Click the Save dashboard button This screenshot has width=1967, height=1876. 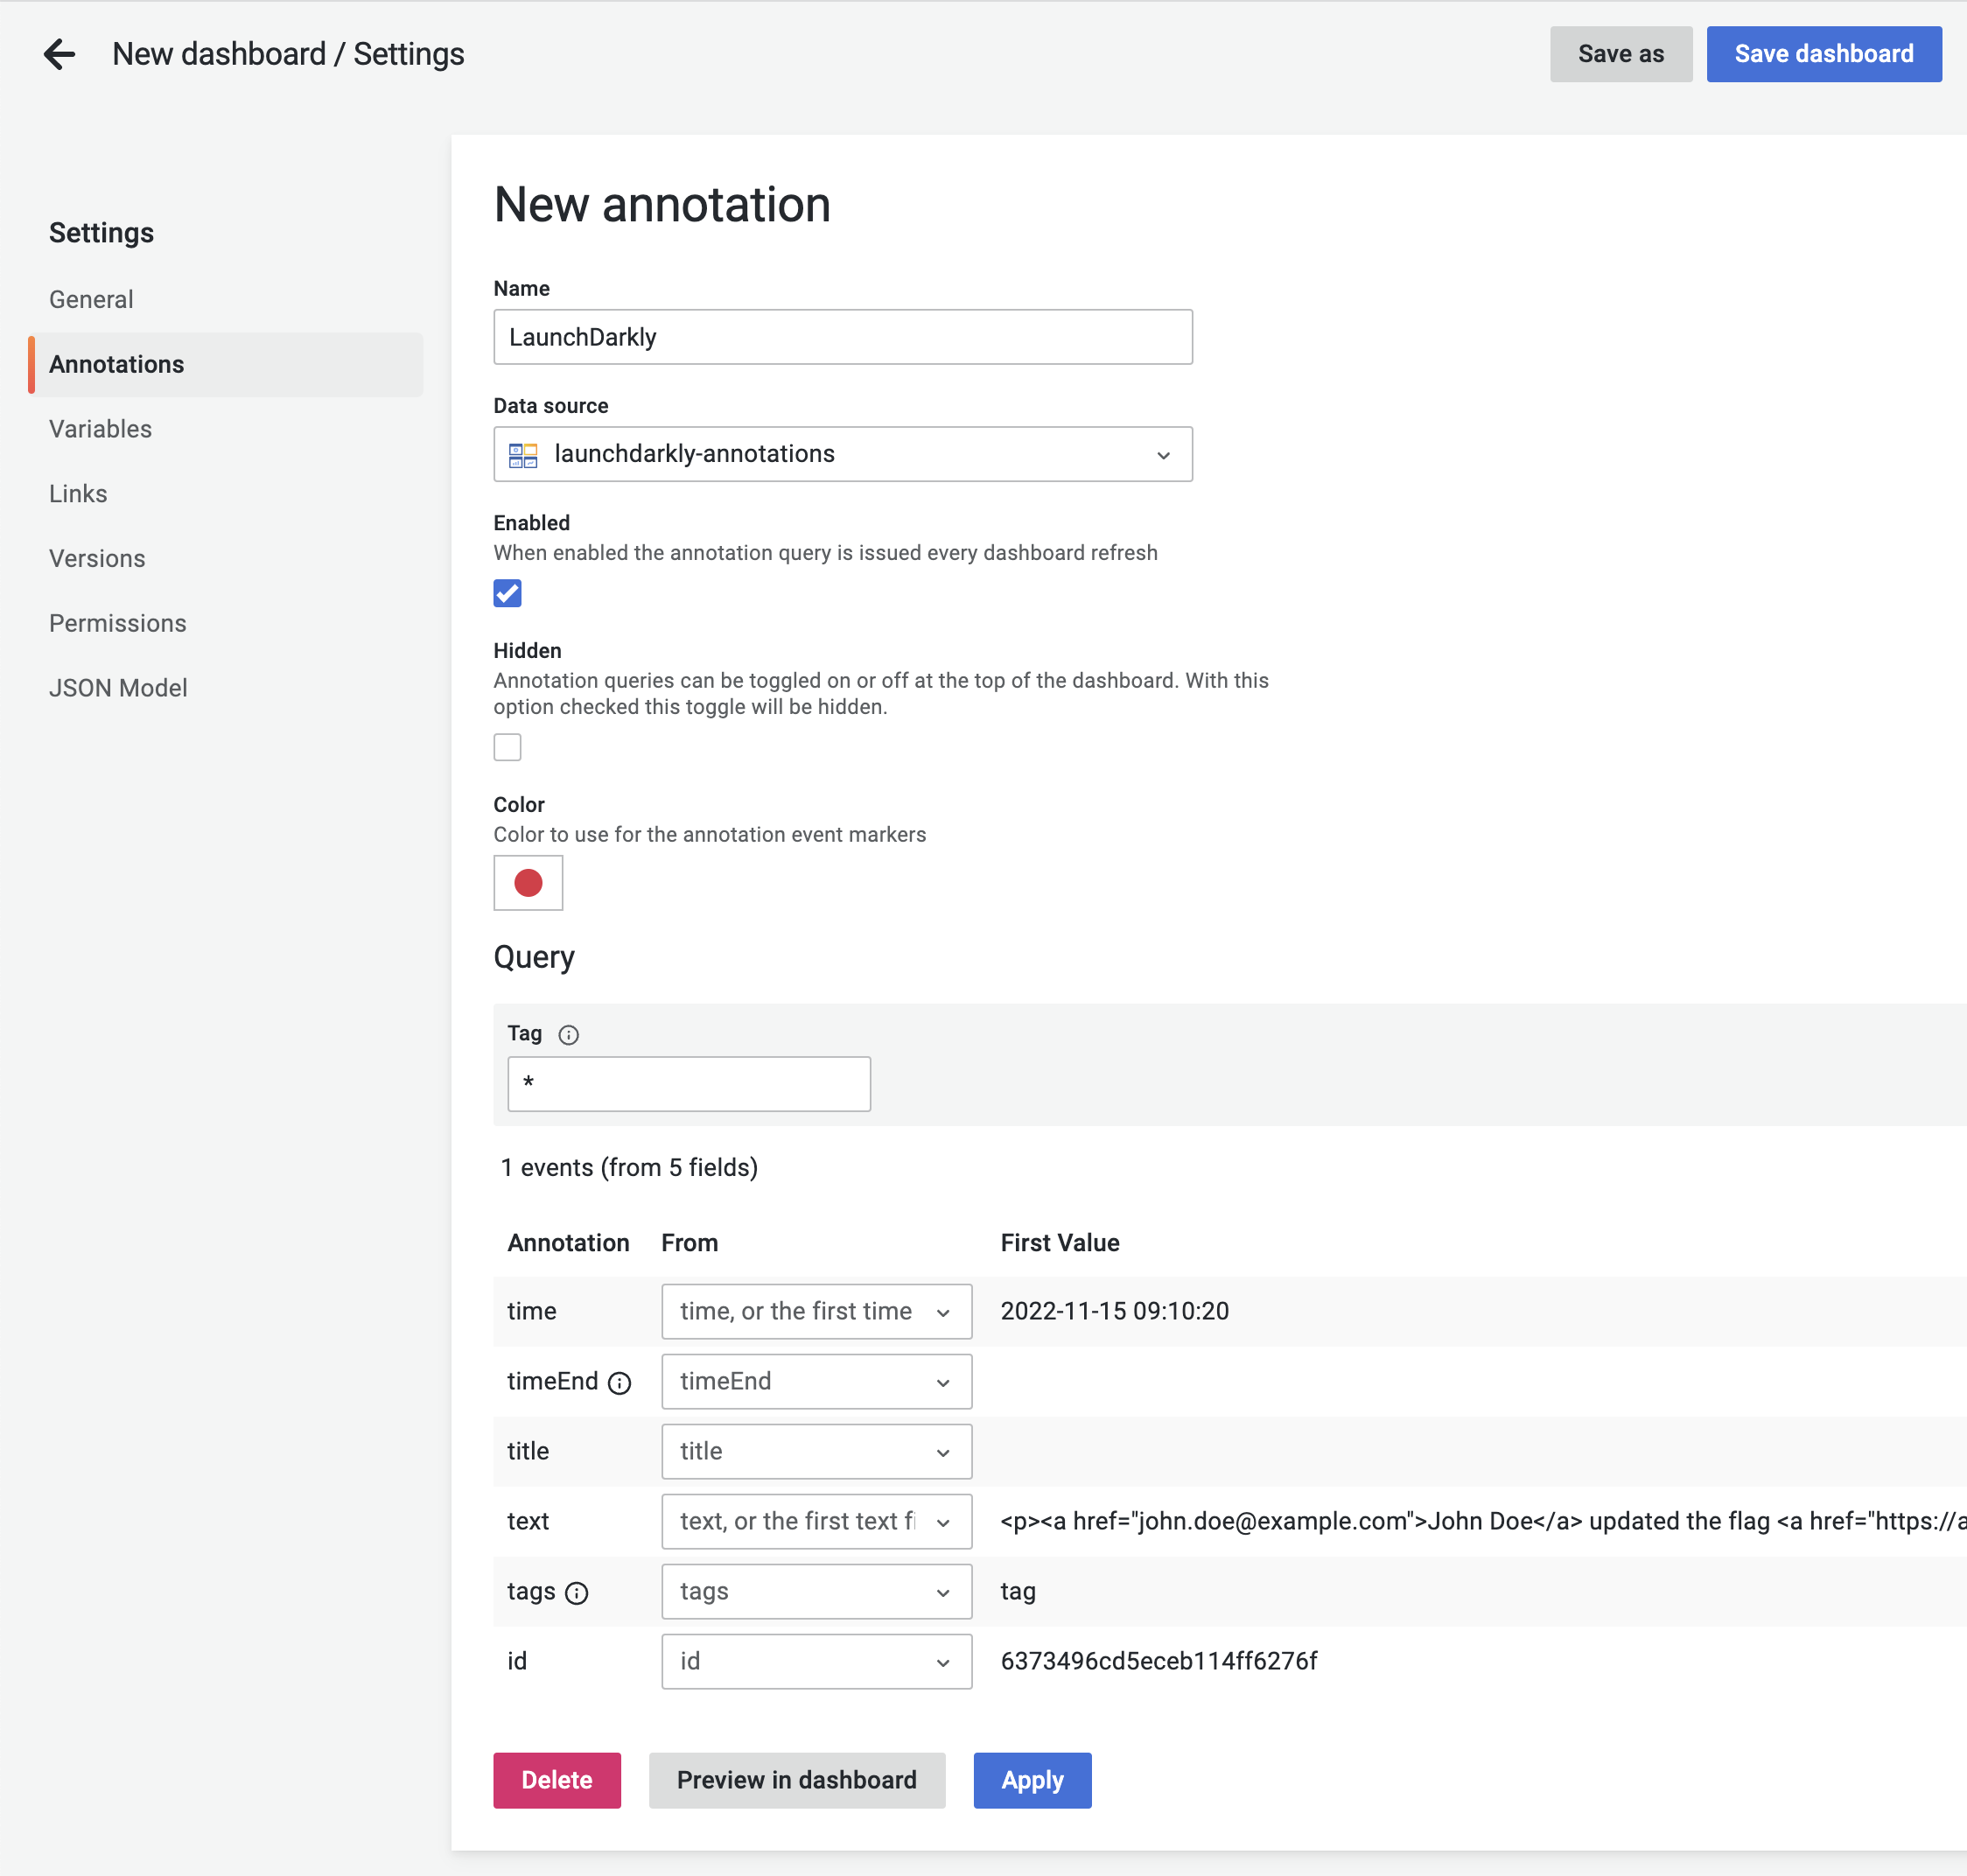pyautogui.click(x=1823, y=54)
